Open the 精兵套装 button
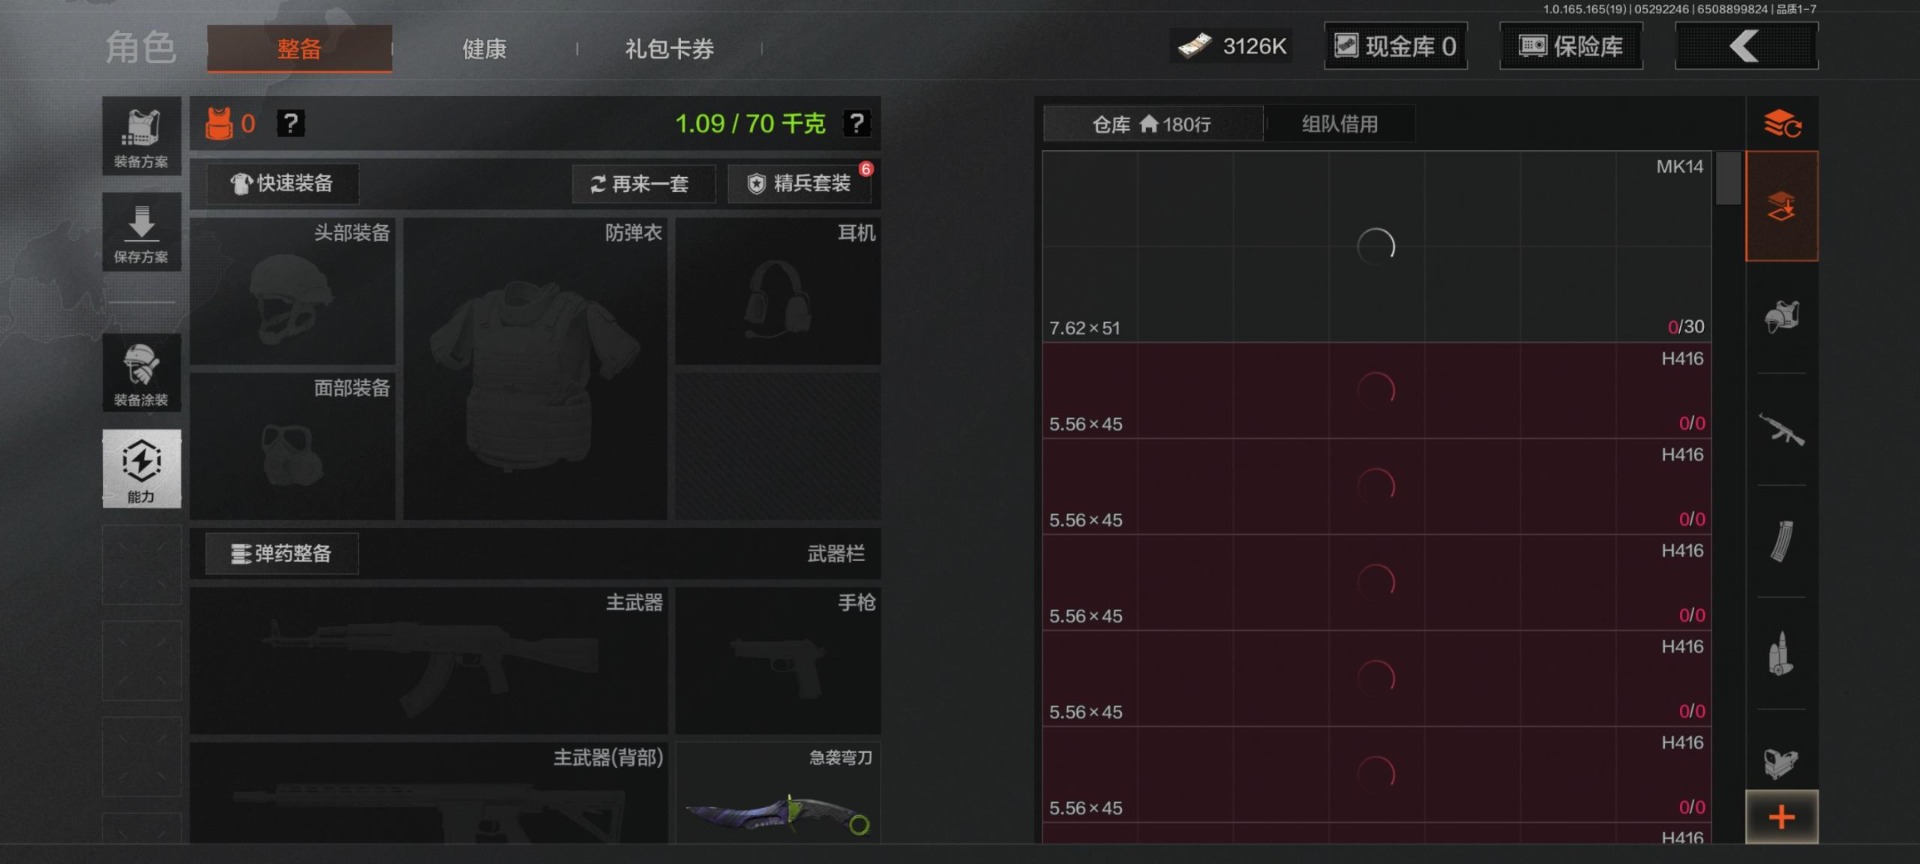Screen dimensions: 1920x864 click(x=800, y=184)
